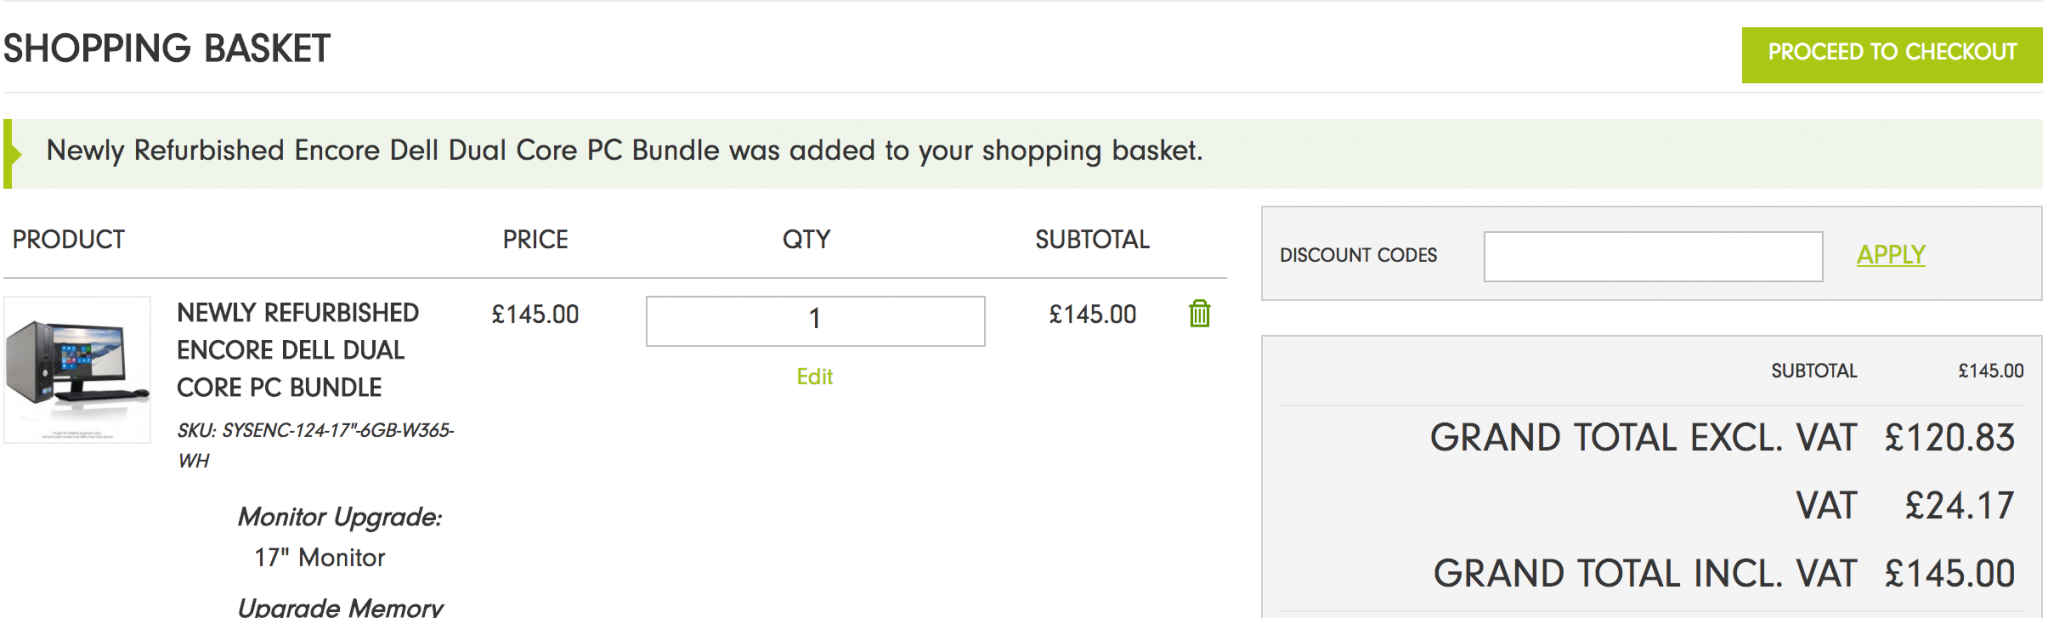The width and height of the screenshot is (2048, 618).
Task: Click the 17" Monitor option value
Action: coord(319,558)
